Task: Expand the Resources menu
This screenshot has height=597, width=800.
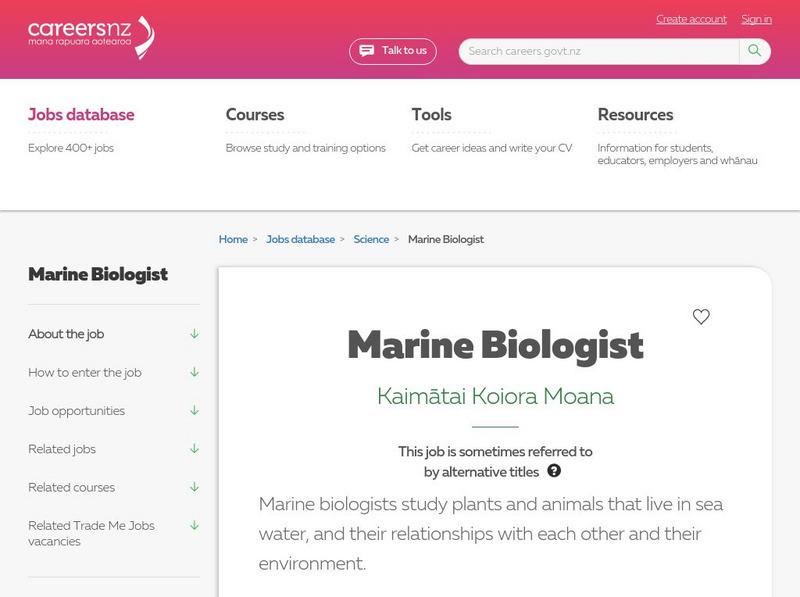Action: 635,115
